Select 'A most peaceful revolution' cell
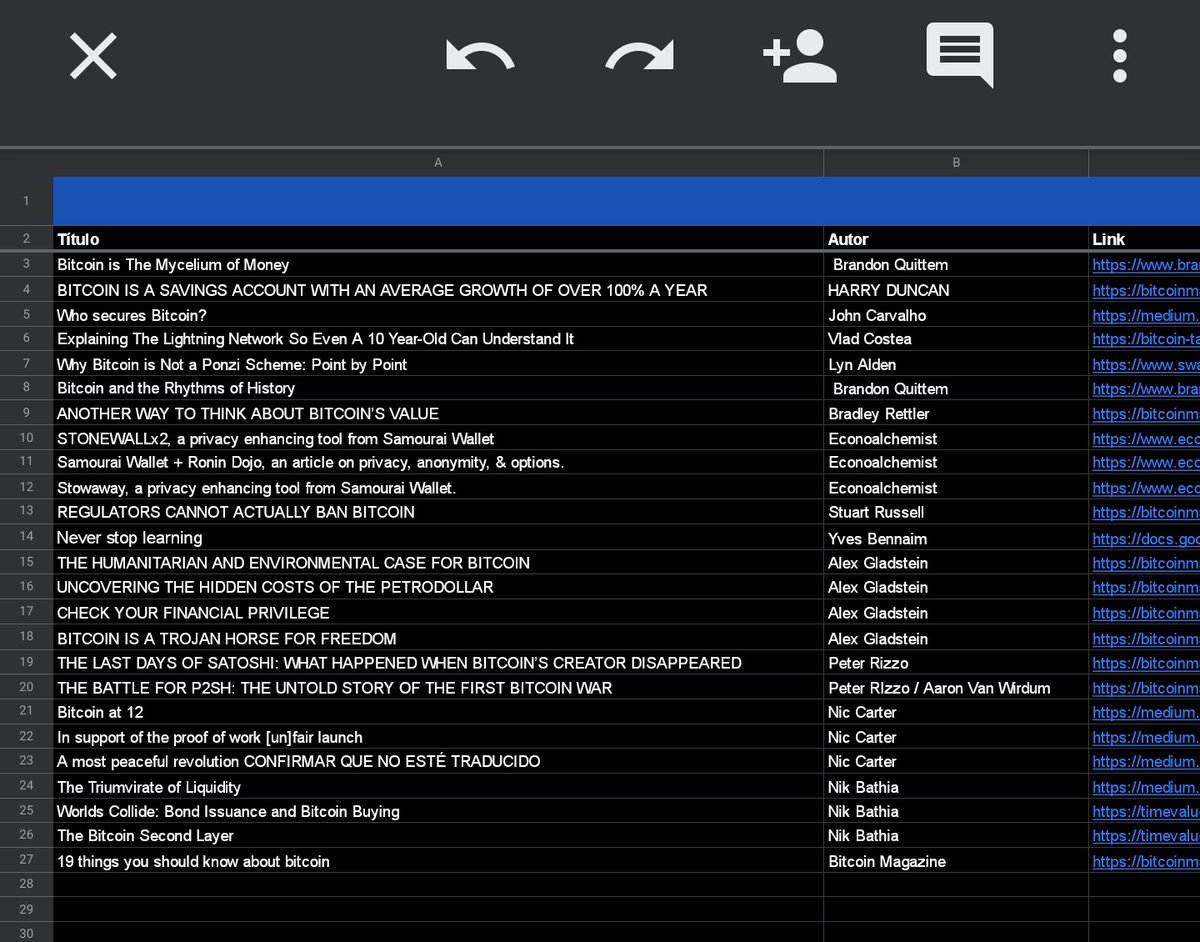This screenshot has height=942, width=1200. 438,761
